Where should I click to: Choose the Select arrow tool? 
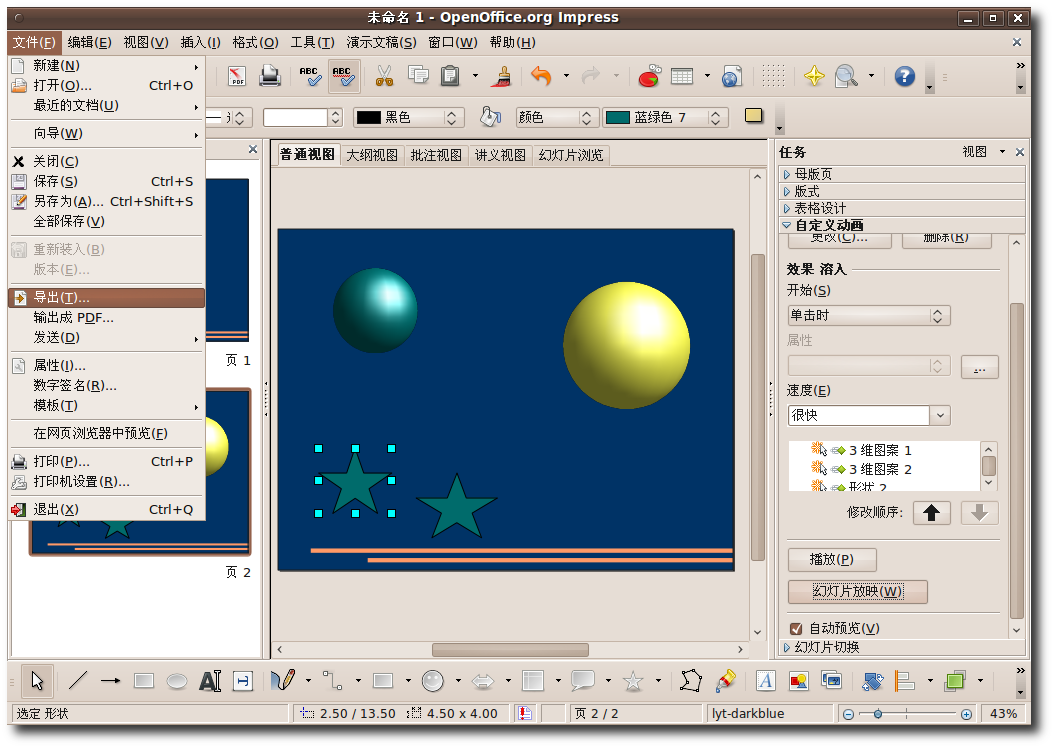(37, 681)
